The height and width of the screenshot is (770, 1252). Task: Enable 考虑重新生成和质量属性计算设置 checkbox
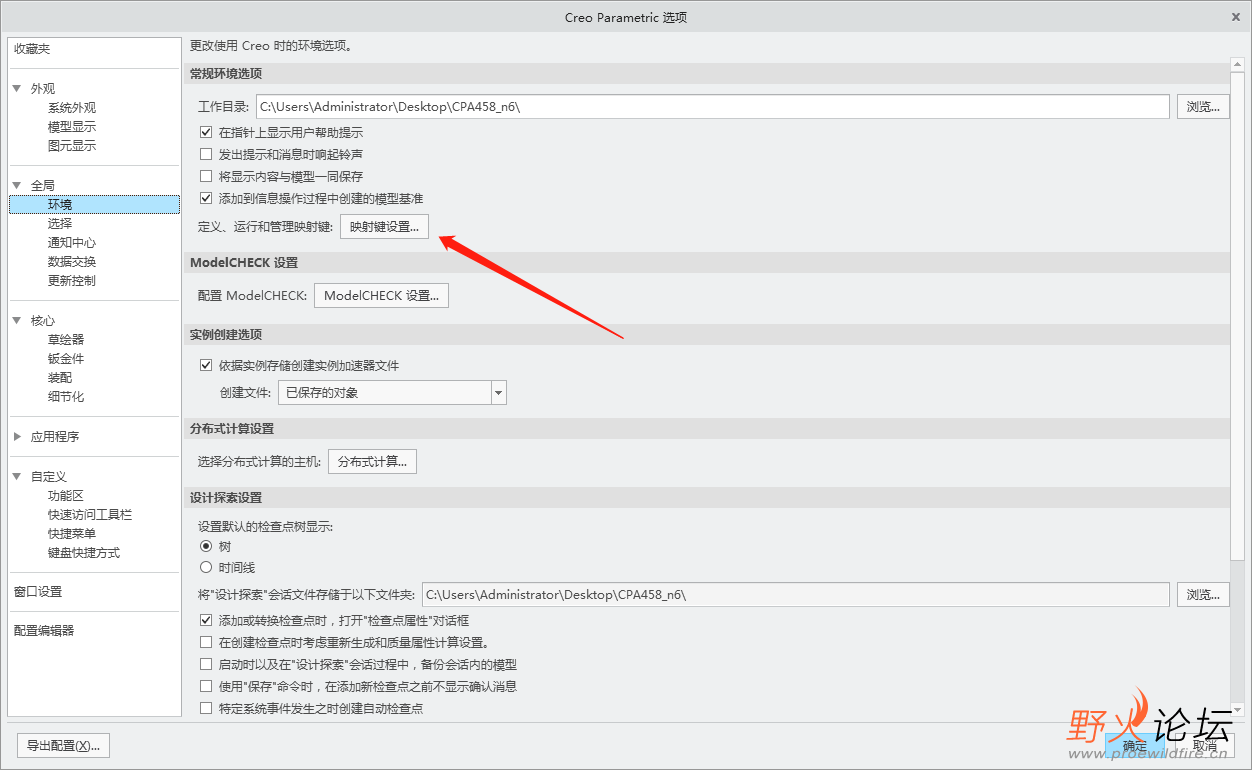[x=206, y=642]
